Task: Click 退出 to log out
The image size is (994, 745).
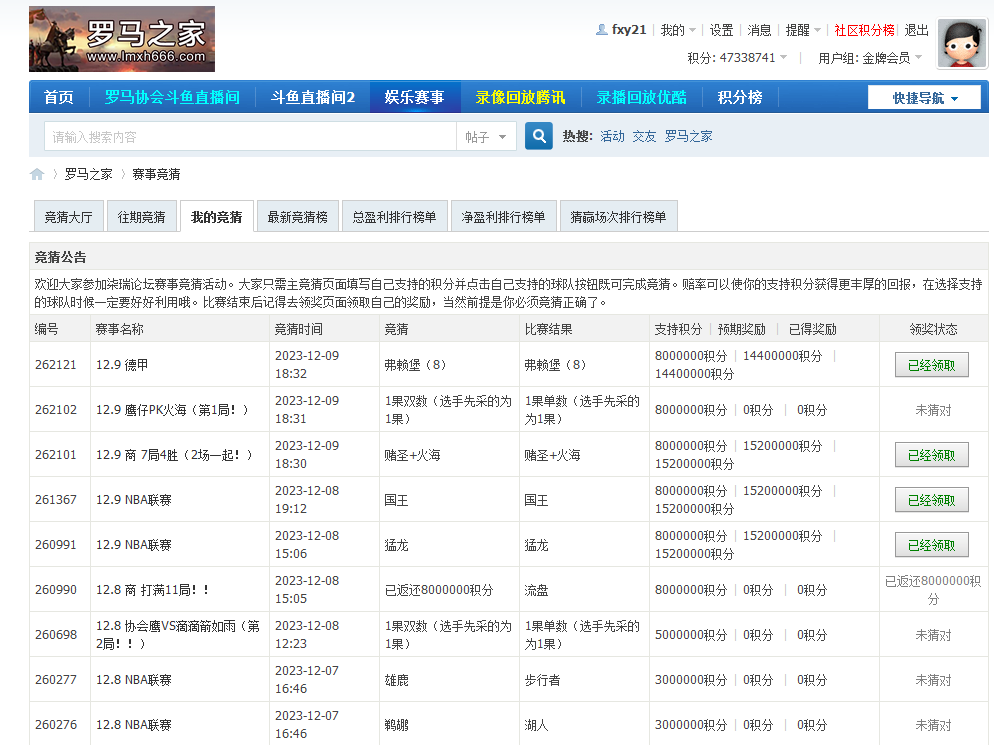Action: 916,29
